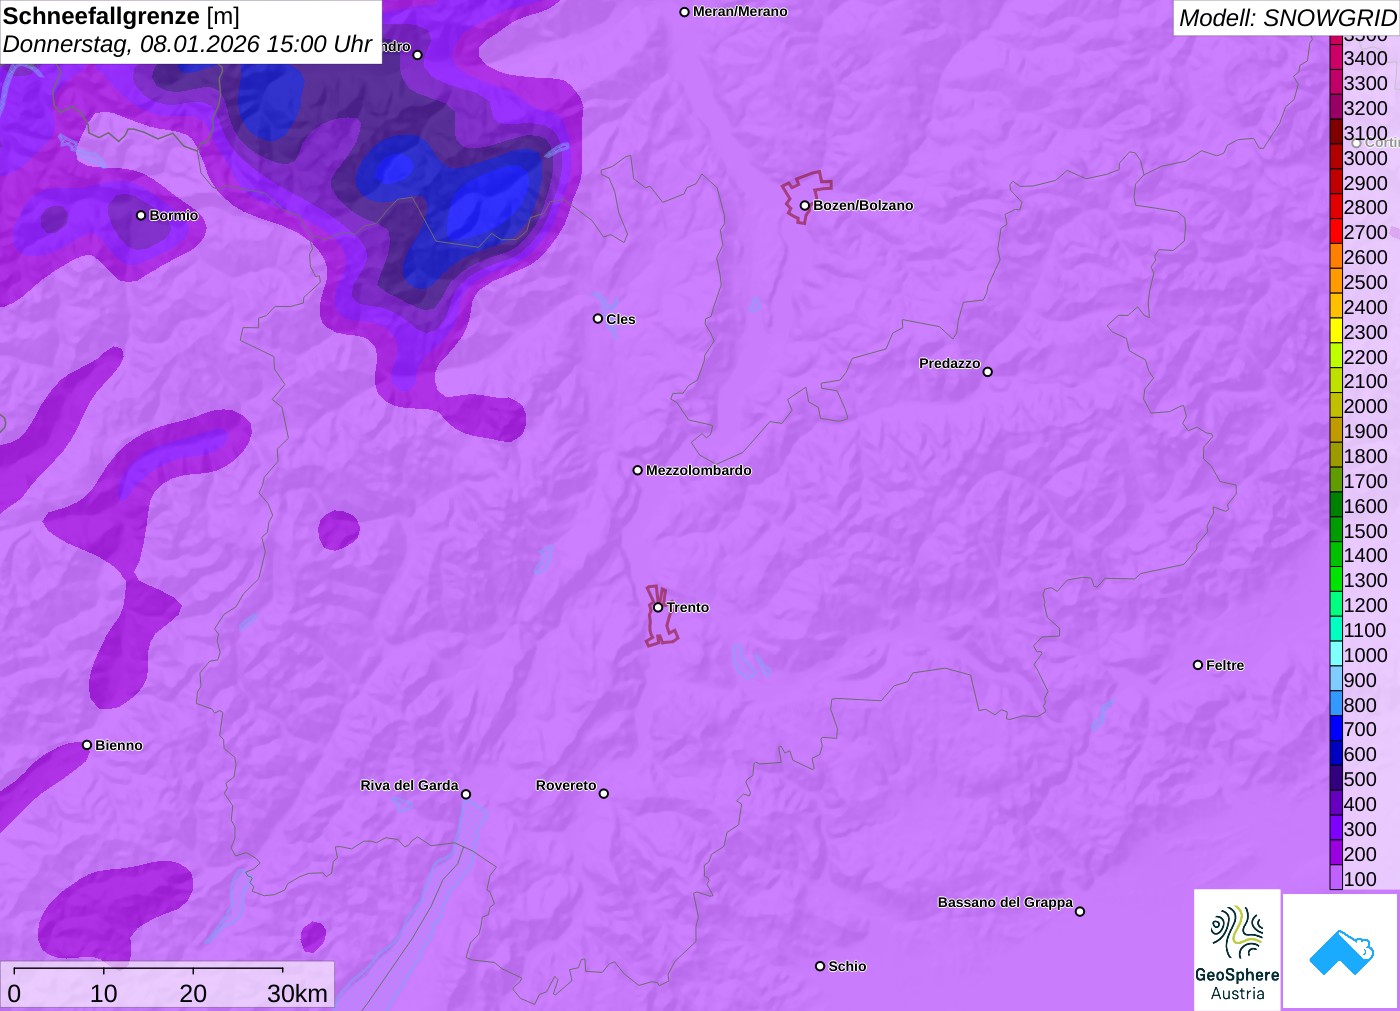This screenshot has width=1400, height=1011.
Task: Select the Bozen/Bolzano city marker dot
Action: click(x=804, y=206)
